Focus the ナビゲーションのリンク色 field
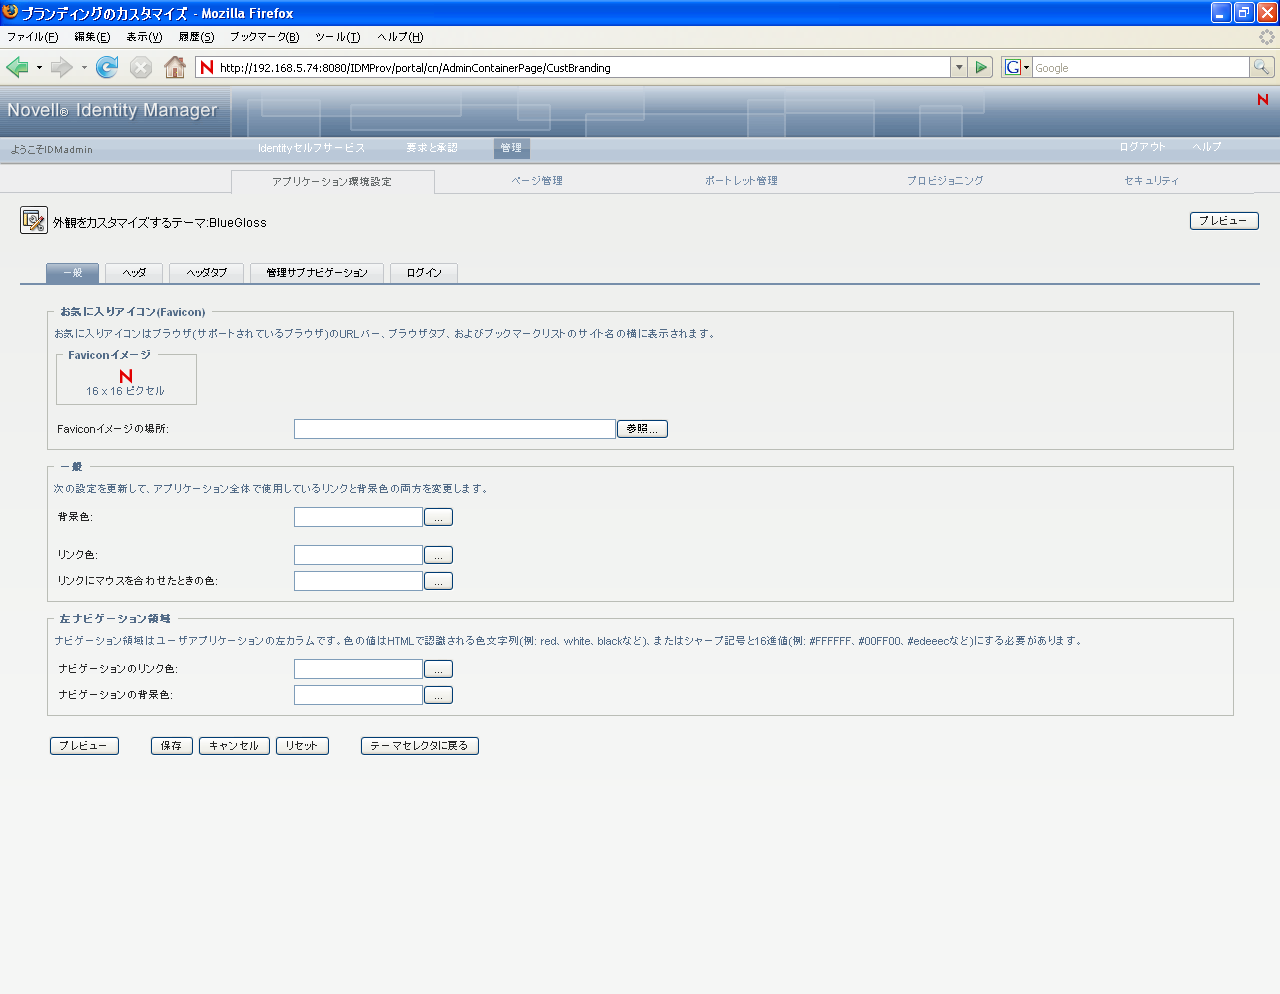1280x994 pixels. pyautogui.click(x=358, y=669)
